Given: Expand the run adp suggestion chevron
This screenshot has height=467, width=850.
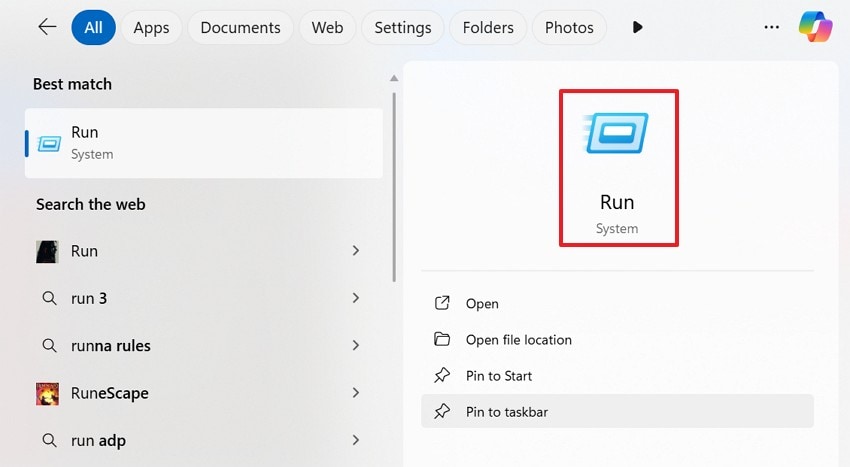Looking at the screenshot, I should [356, 440].
